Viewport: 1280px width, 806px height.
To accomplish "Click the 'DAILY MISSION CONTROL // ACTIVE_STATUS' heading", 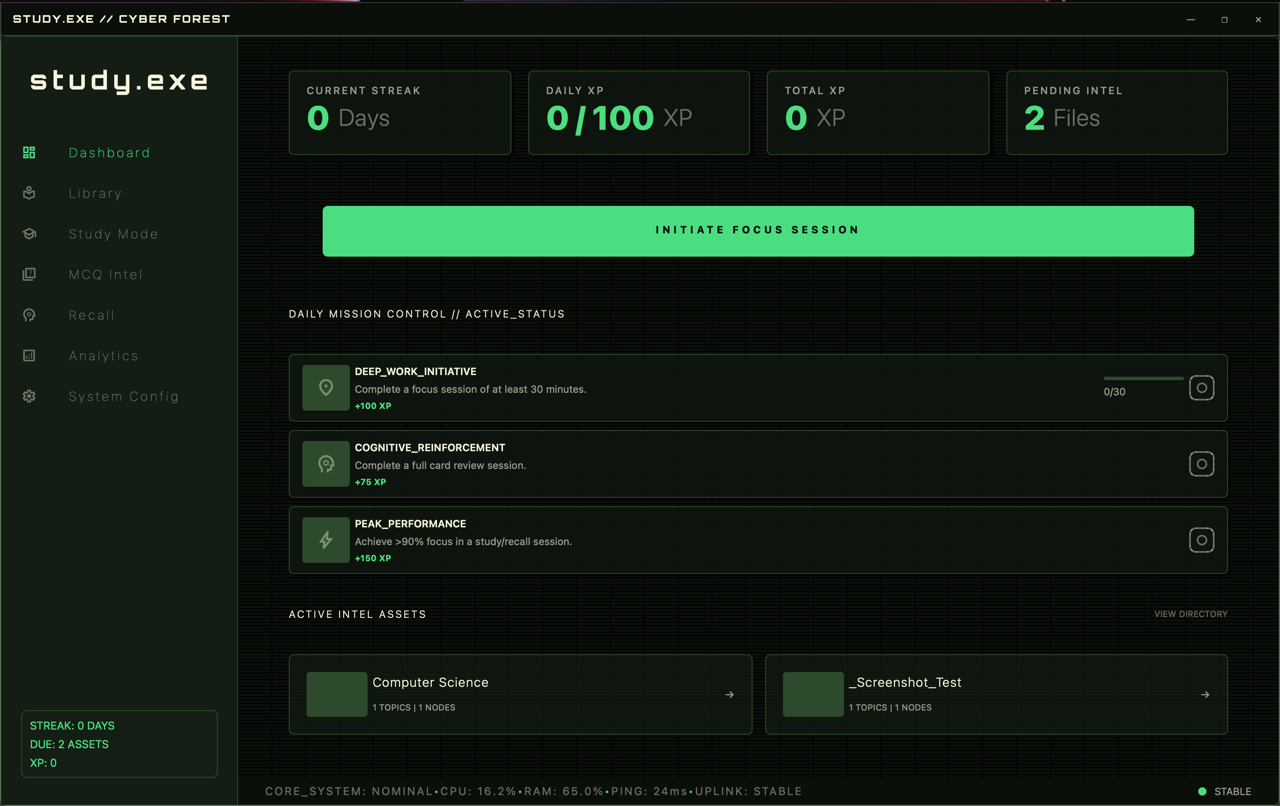I will [427, 314].
